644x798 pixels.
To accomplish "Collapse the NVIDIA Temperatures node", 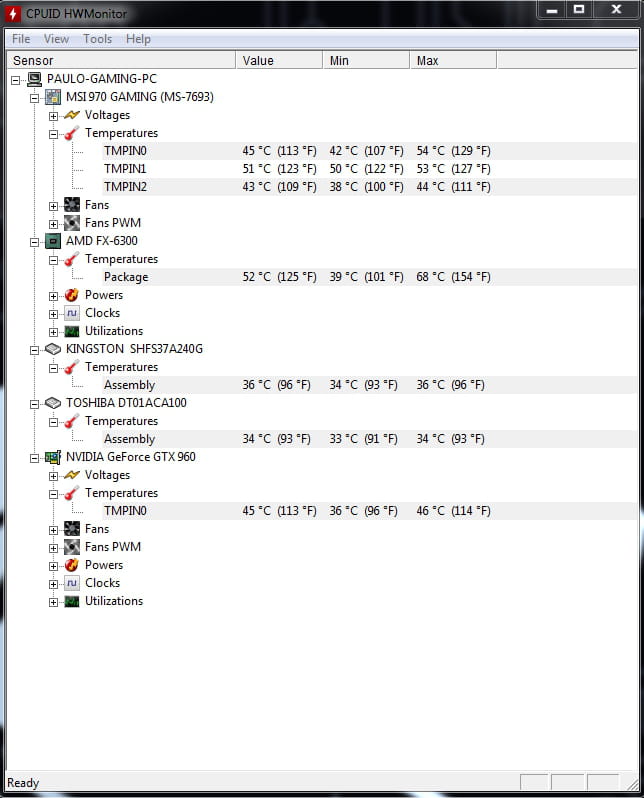I will (53, 493).
